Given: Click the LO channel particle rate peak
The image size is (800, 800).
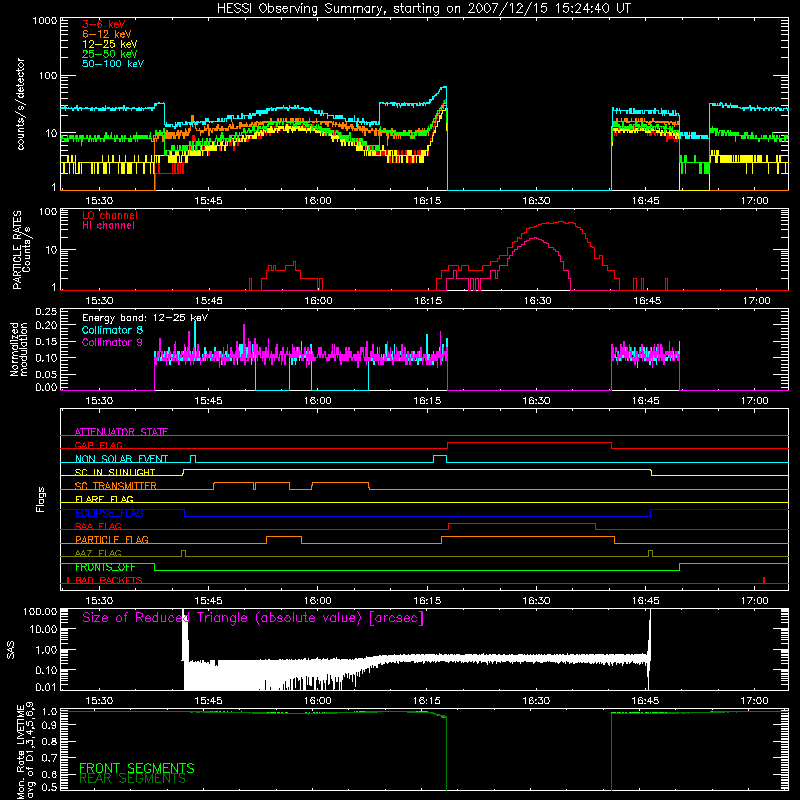Looking at the screenshot, I should (561, 221).
